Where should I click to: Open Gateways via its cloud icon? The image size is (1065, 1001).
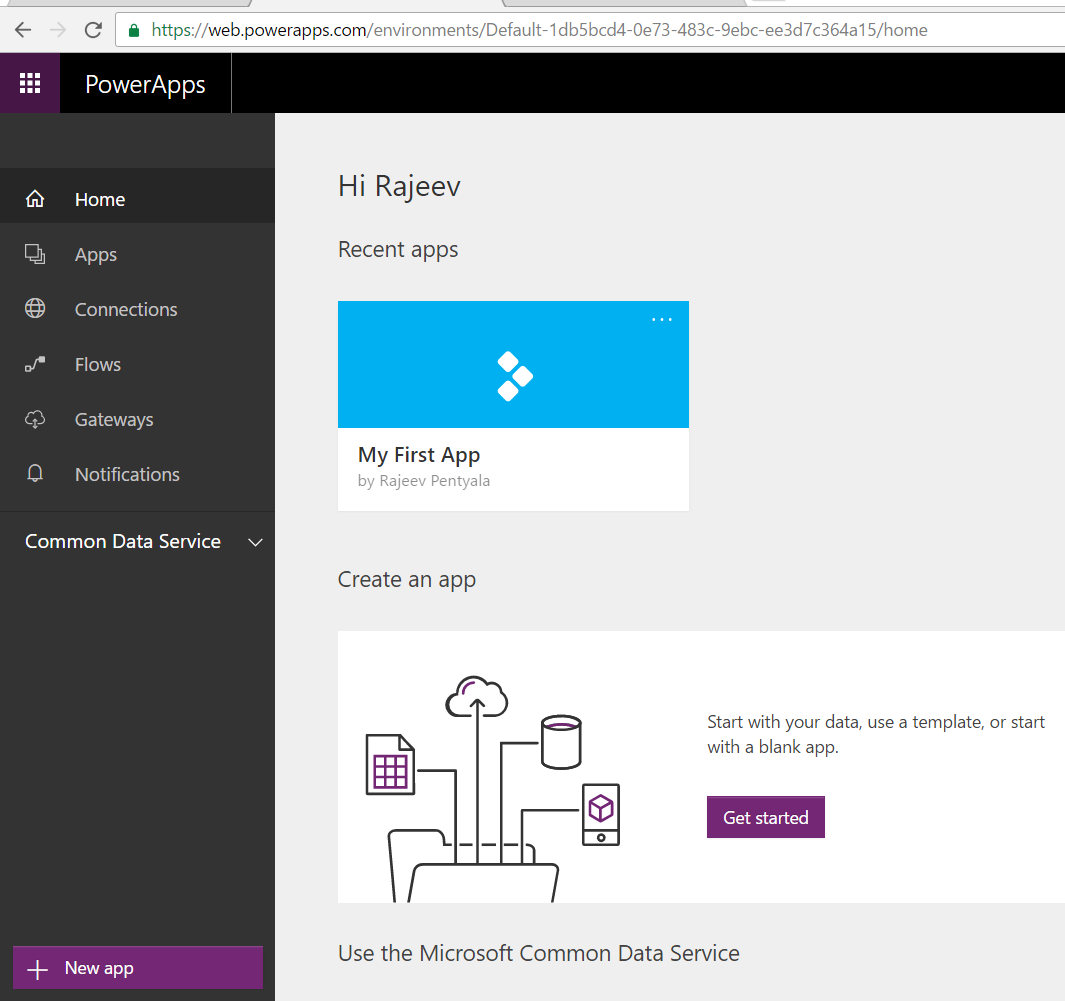pyautogui.click(x=35, y=419)
